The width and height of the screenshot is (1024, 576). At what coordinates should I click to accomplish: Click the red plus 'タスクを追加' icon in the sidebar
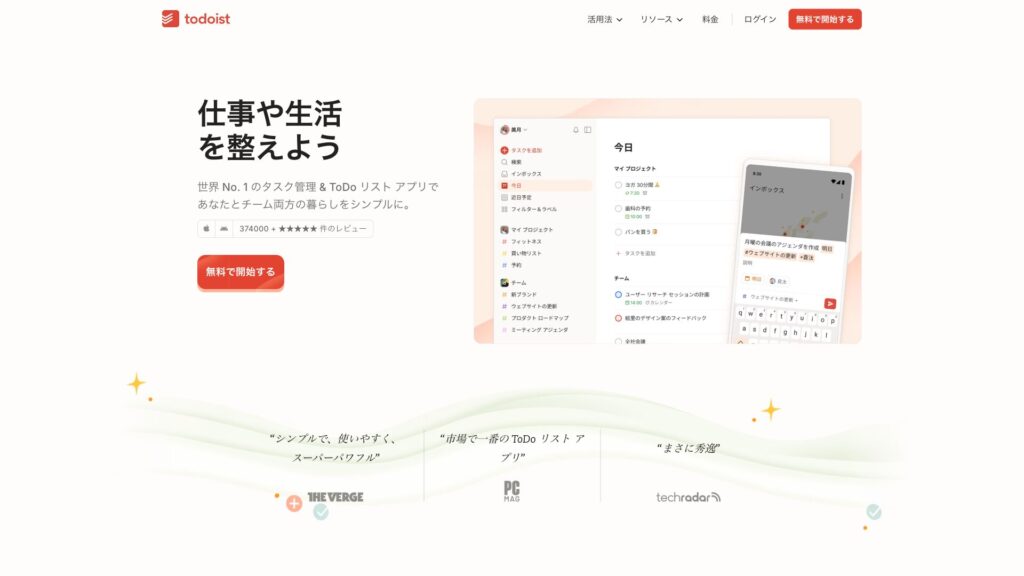[x=504, y=150]
